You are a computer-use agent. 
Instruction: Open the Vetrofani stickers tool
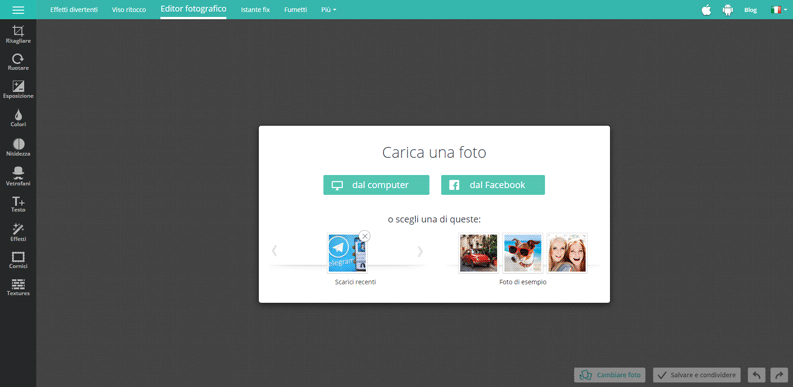coord(18,177)
